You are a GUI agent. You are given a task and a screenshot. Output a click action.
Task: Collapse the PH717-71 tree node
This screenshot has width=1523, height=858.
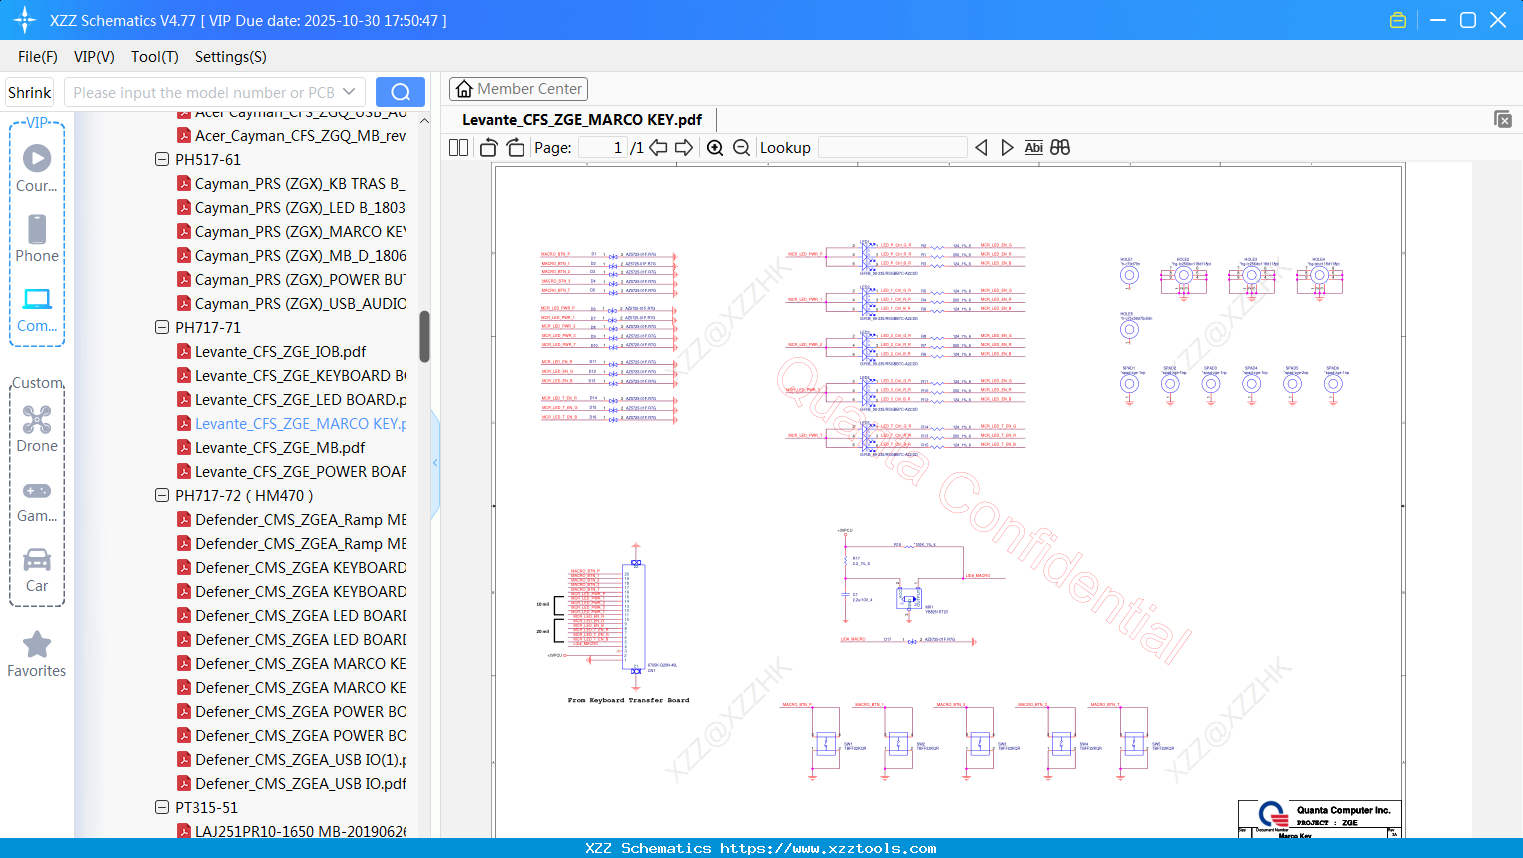point(162,327)
